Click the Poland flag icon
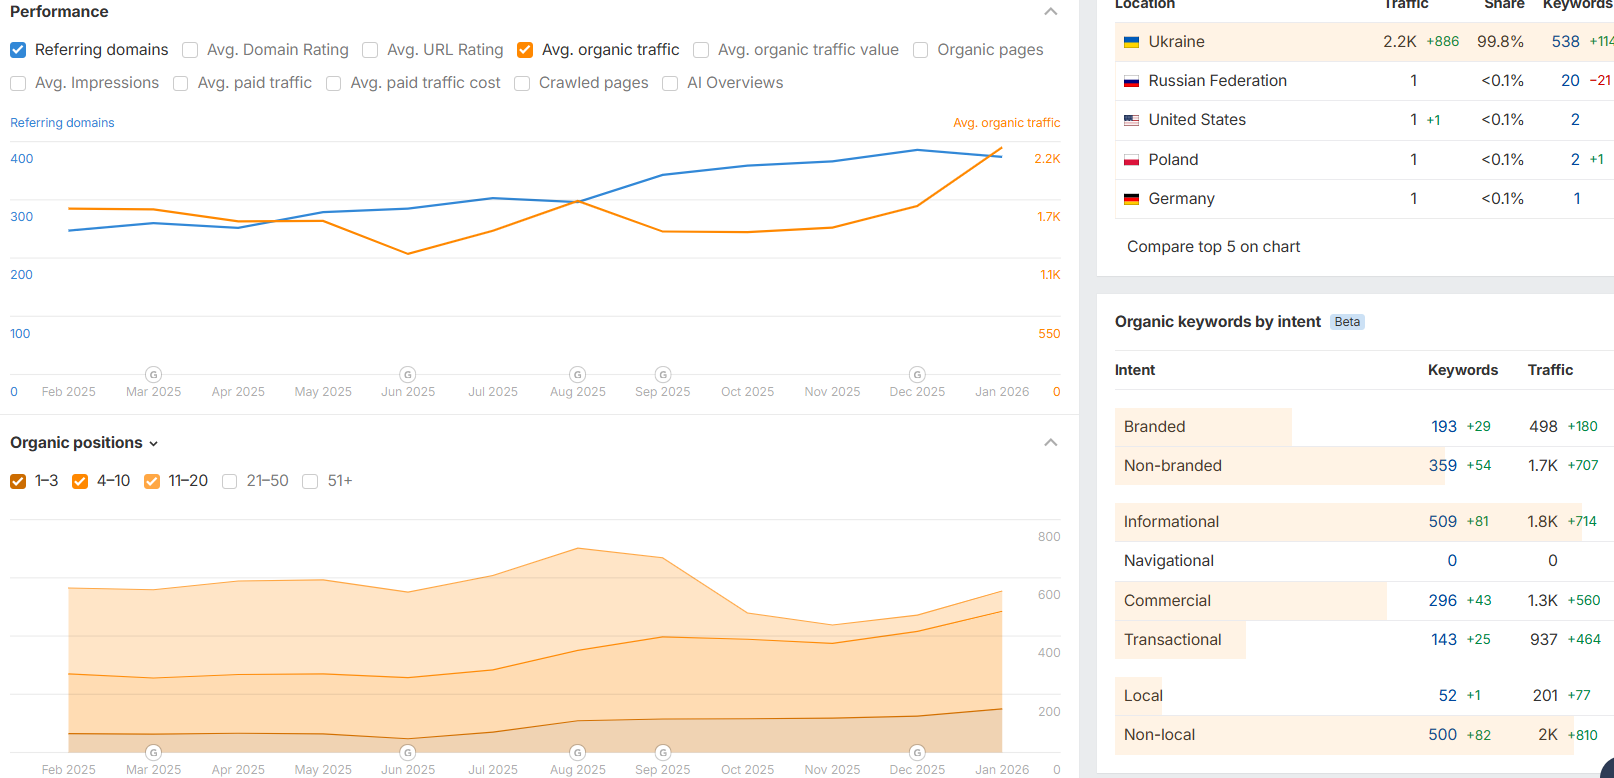 pos(1131,160)
